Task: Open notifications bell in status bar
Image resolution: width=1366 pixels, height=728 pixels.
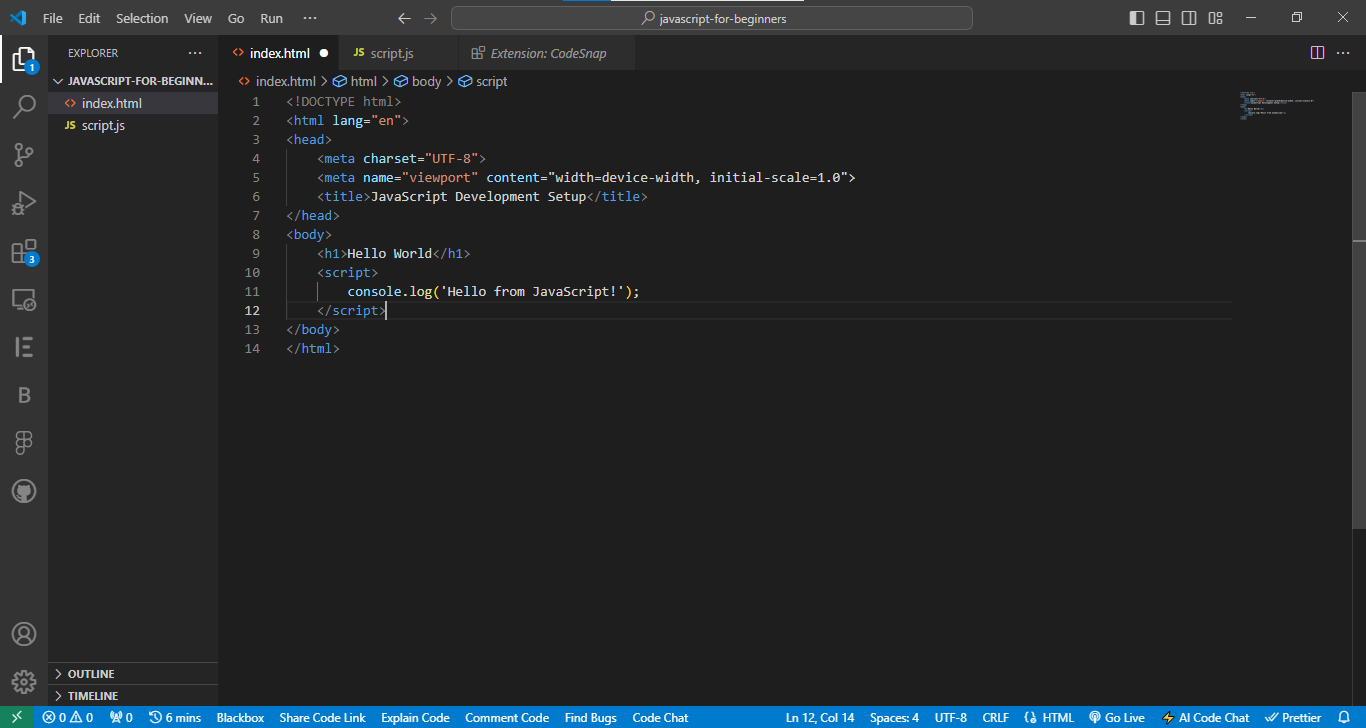Action: (1343, 717)
